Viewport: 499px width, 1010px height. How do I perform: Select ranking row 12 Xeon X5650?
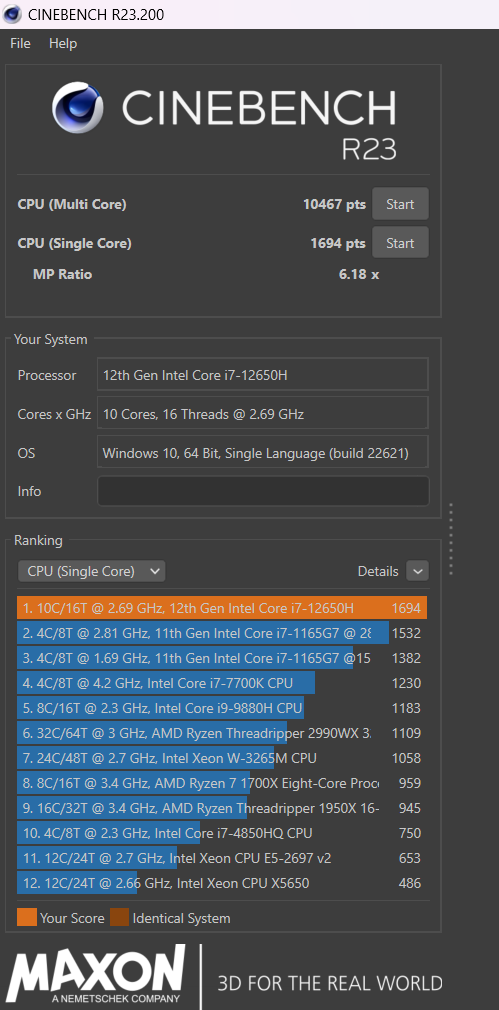pos(221,883)
